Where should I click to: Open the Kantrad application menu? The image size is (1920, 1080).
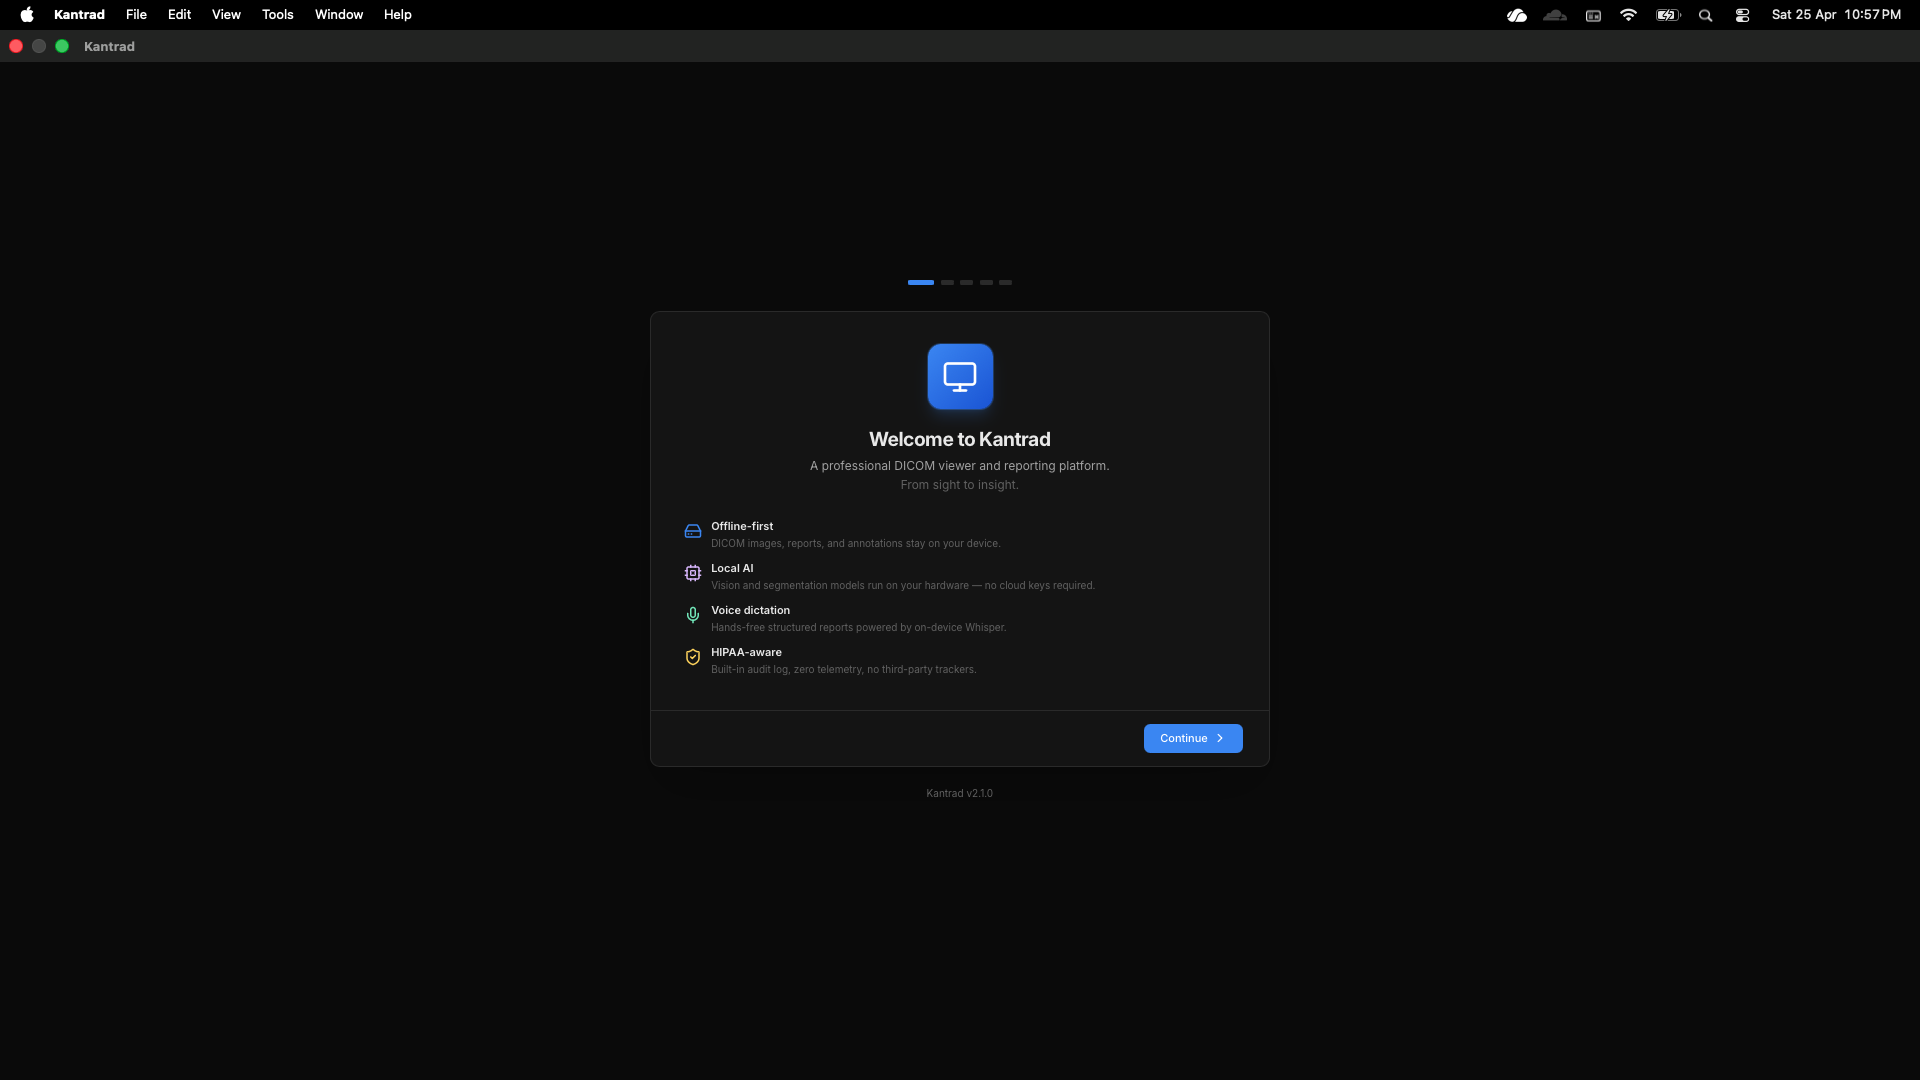pyautogui.click(x=79, y=15)
